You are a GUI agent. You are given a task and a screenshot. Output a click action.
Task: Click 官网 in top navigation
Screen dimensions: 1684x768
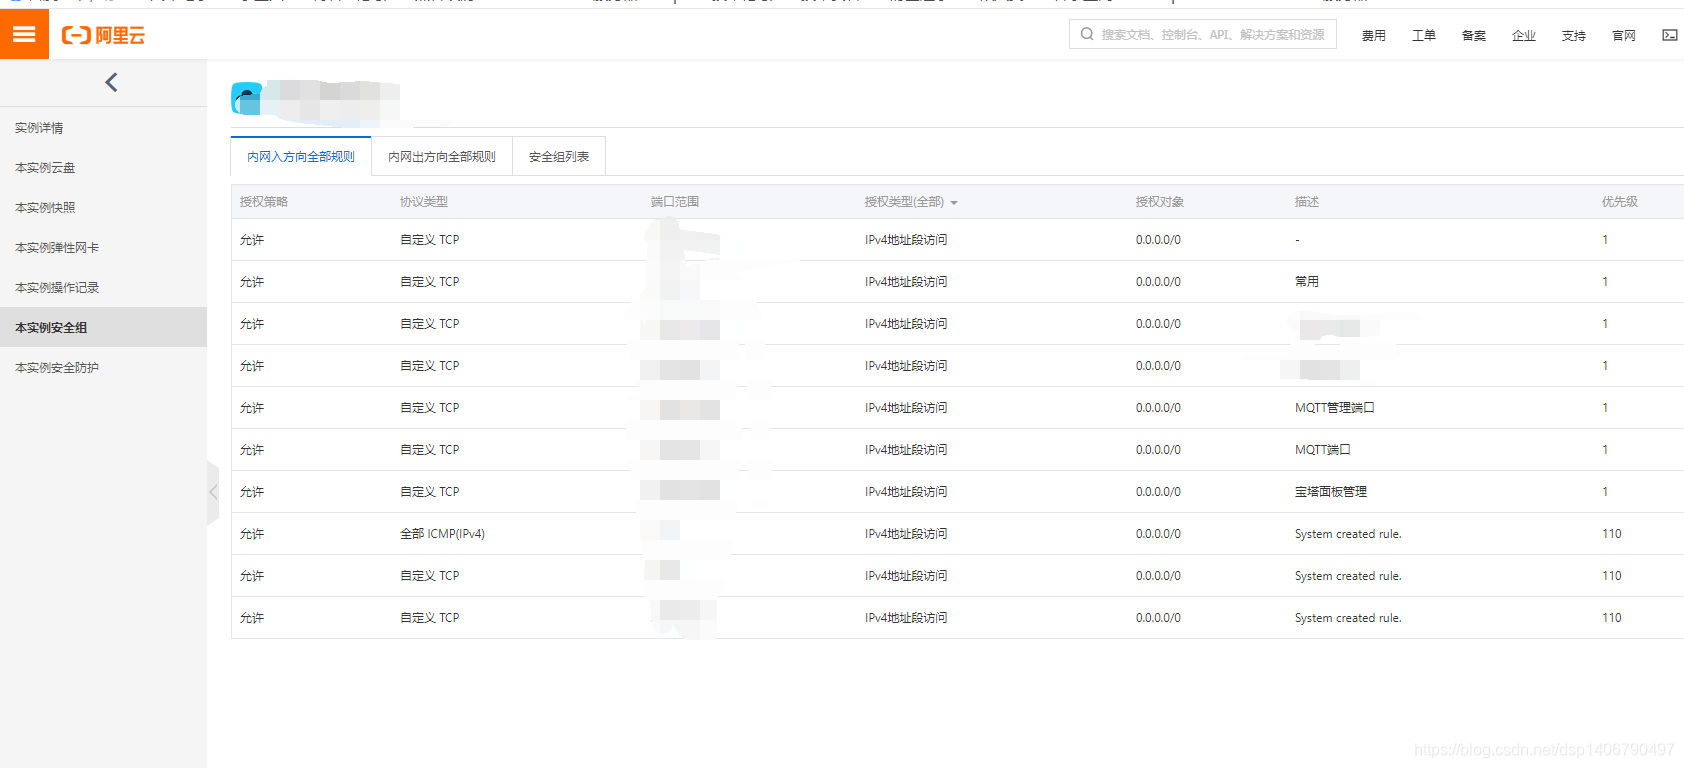click(1624, 36)
